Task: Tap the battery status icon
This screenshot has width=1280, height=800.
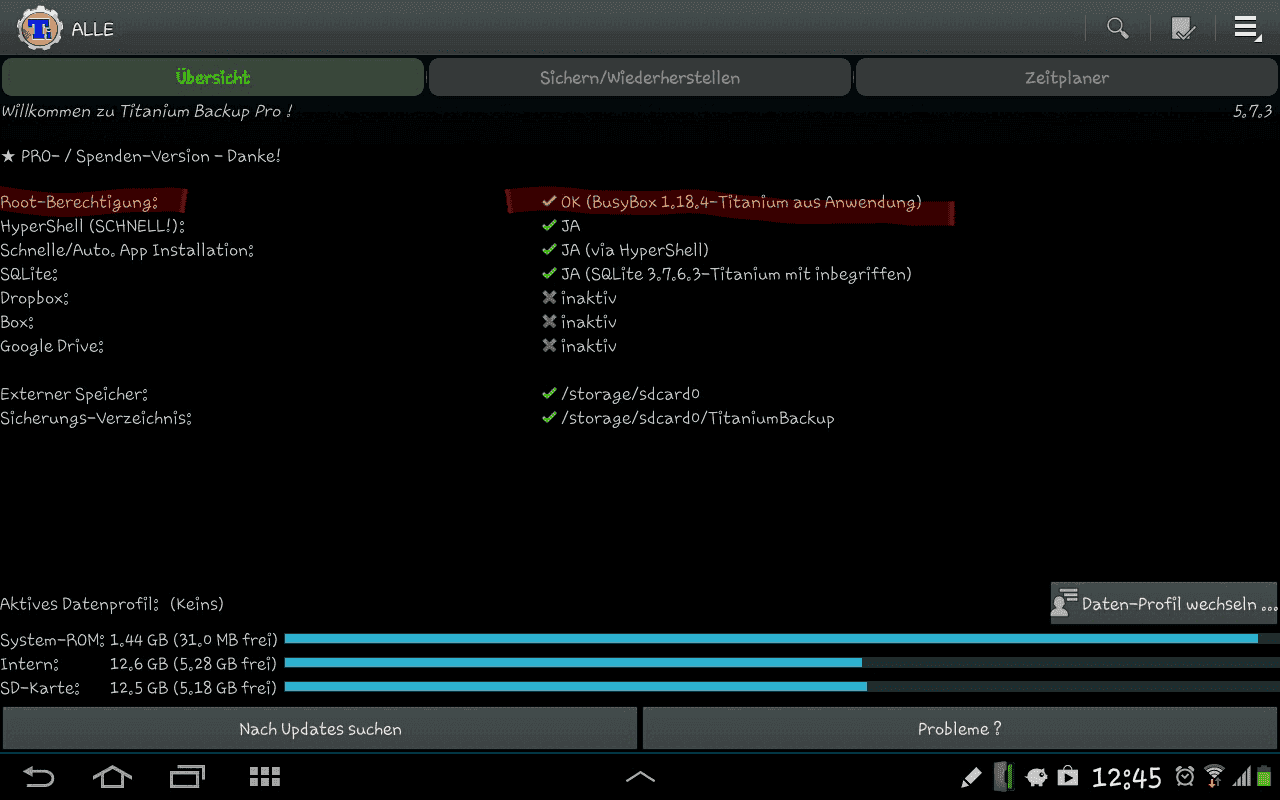Action: (x=1264, y=777)
